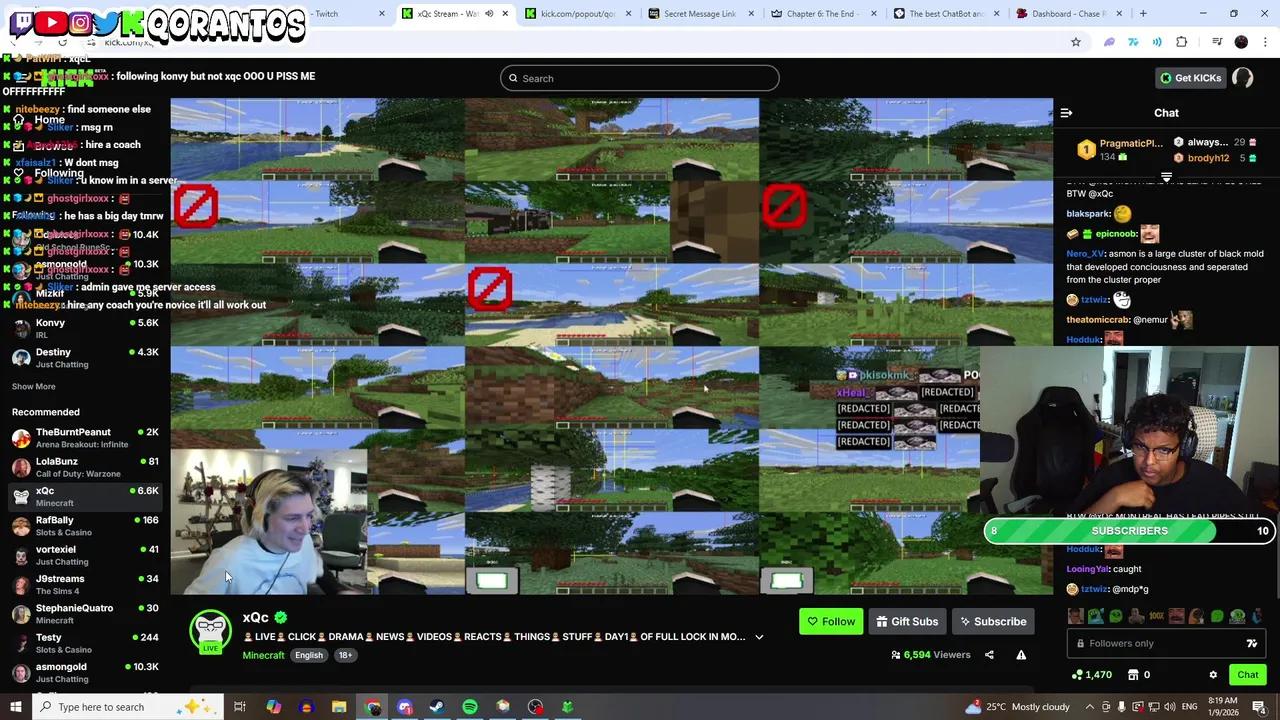Focus the Kick search field
1280x720 pixels.
click(640, 78)
